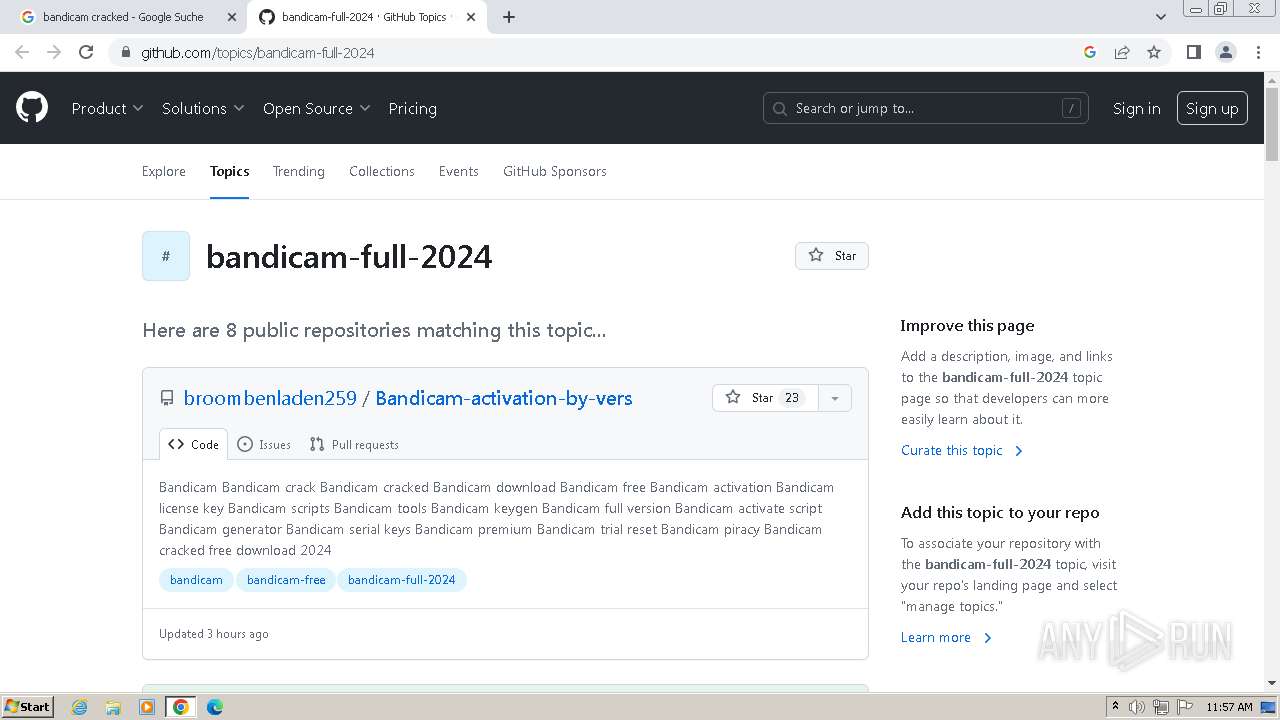This screenshot has height=720, width=1280.
Task: Click the Action Center flag icon
Action: pyautogui.click(x=1184, y=707)
